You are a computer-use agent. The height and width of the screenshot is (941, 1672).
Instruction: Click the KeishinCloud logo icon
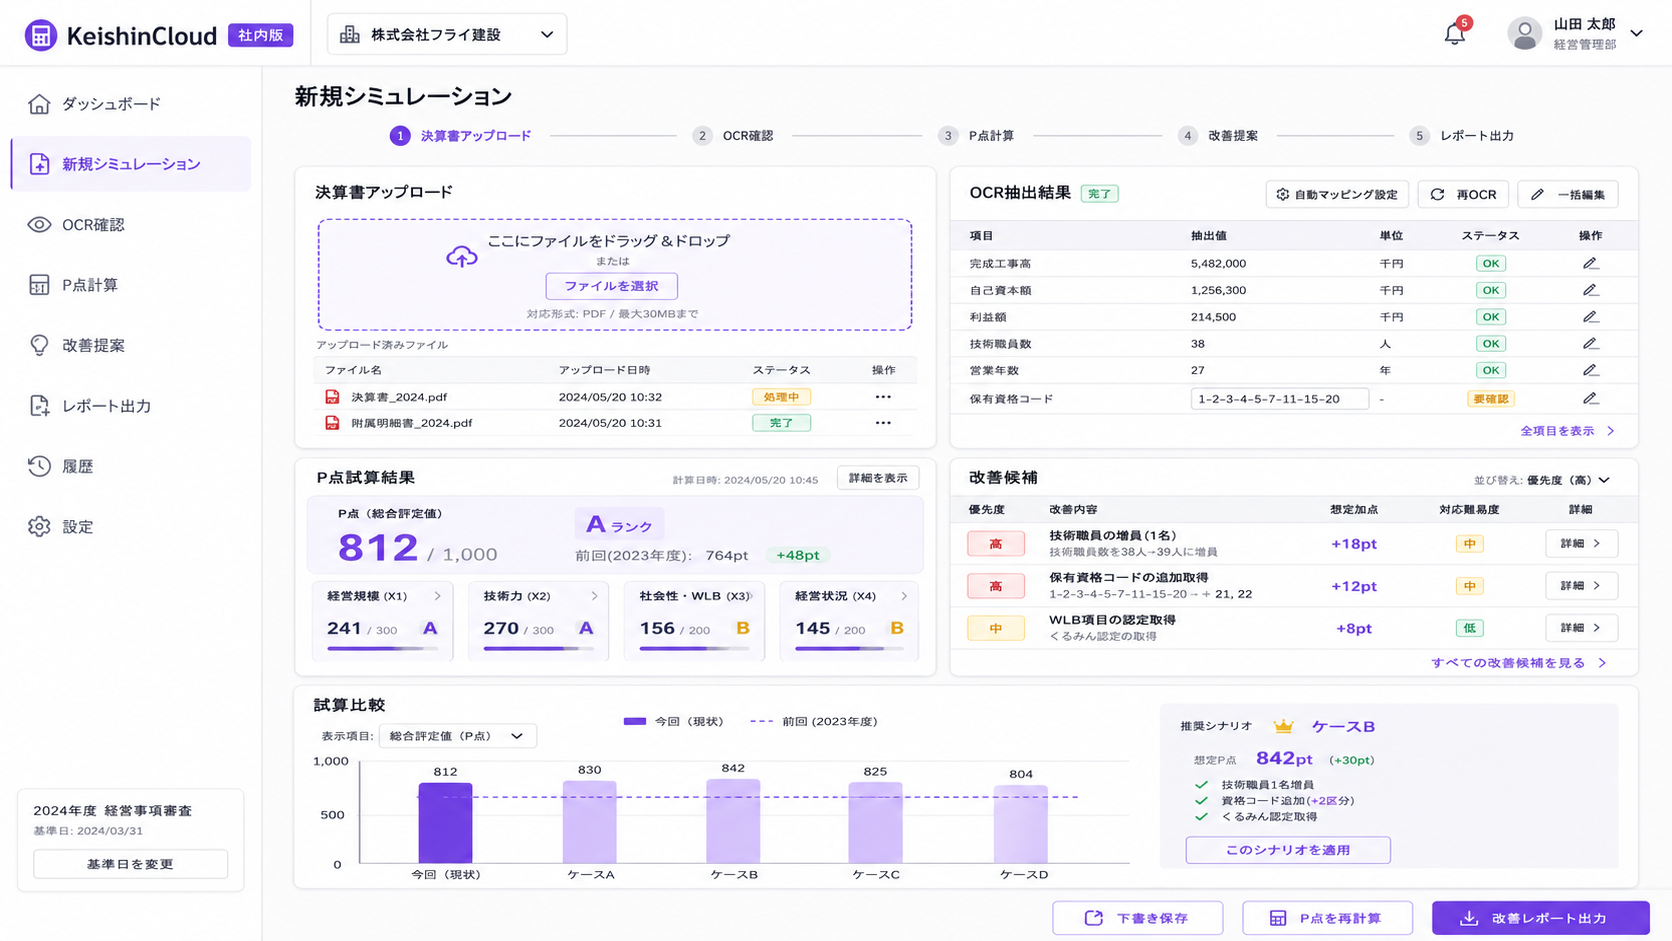click(41, 35)
